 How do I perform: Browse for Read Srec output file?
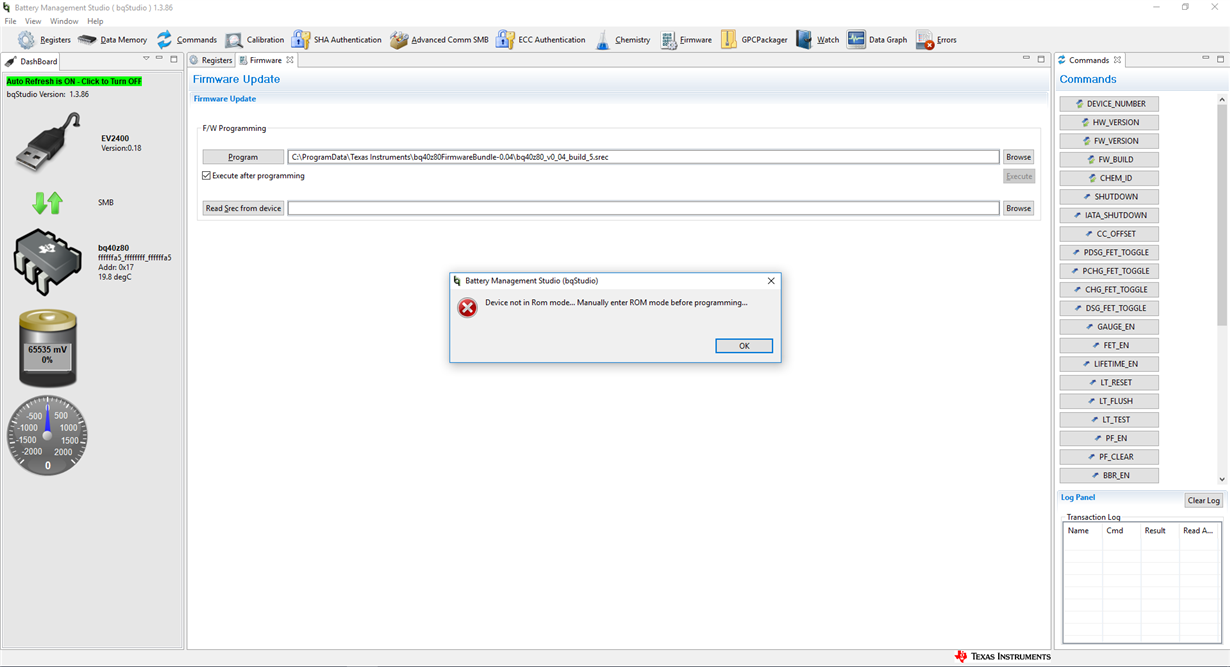(1019, 208)
